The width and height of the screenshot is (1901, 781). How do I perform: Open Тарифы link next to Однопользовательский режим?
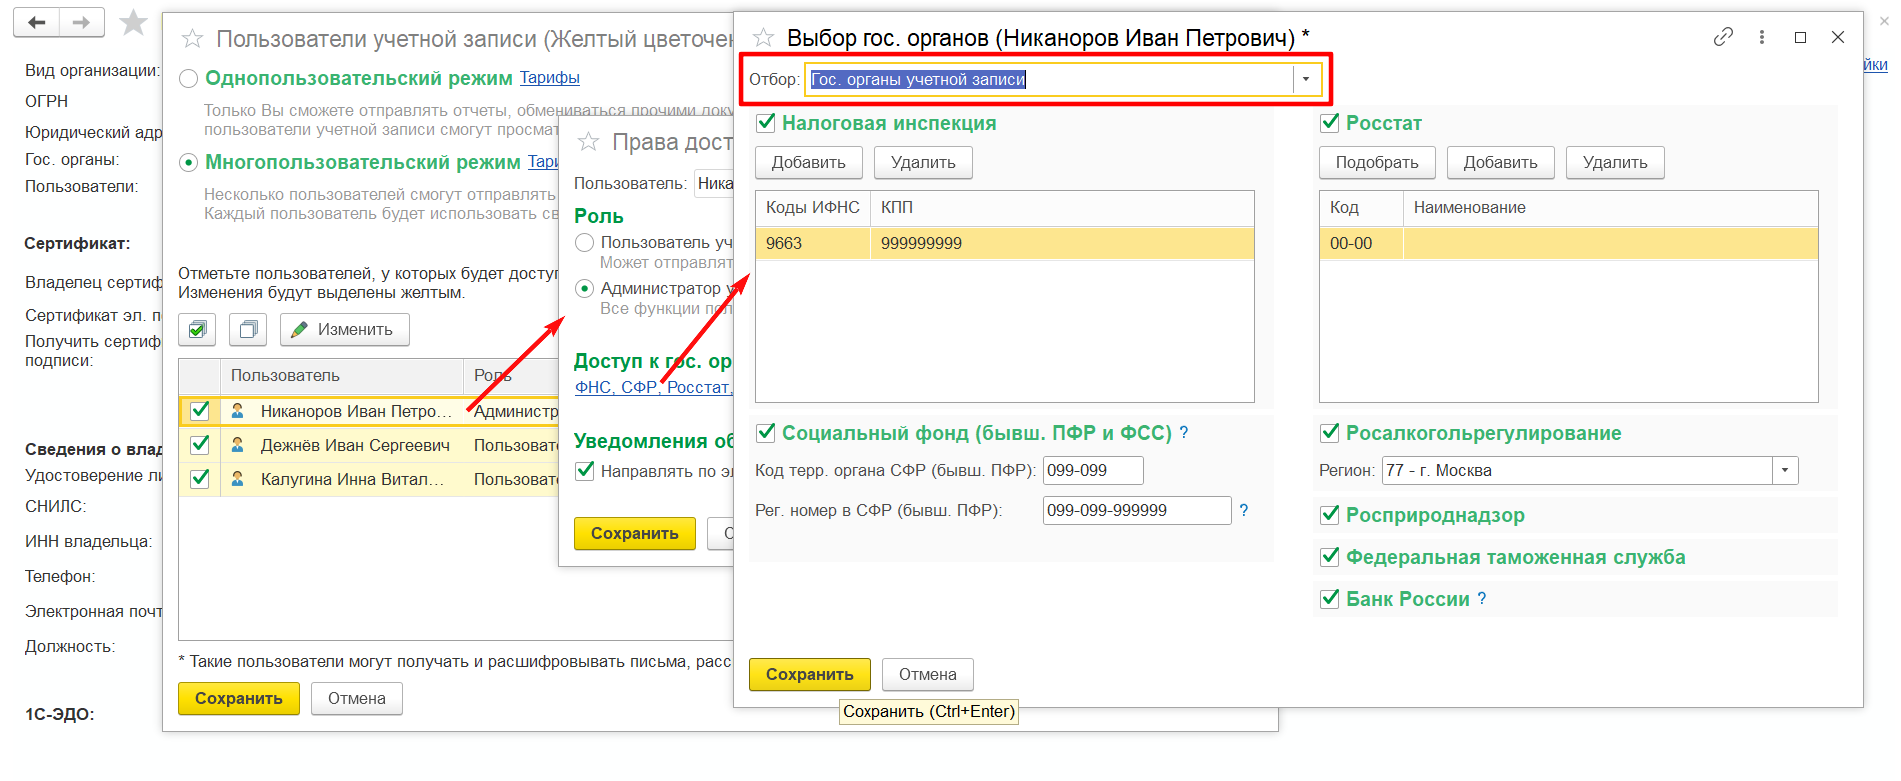[549, 77]
